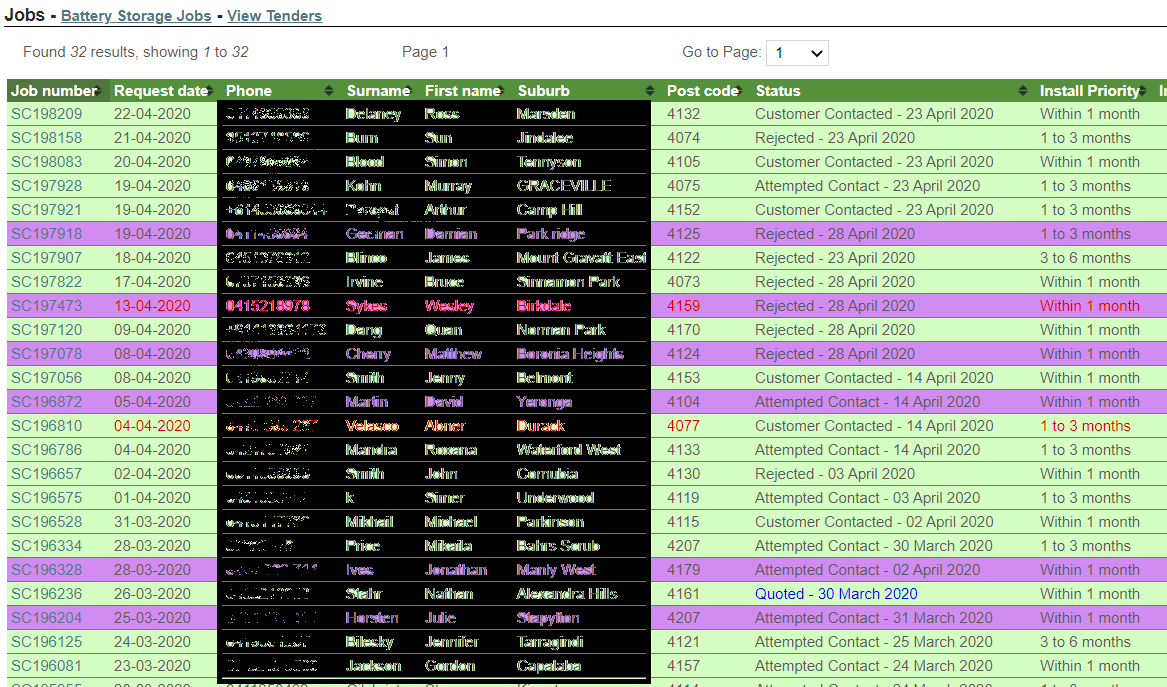Click 'Customer Contacted - 02 April 2020' status

(874, 522)
